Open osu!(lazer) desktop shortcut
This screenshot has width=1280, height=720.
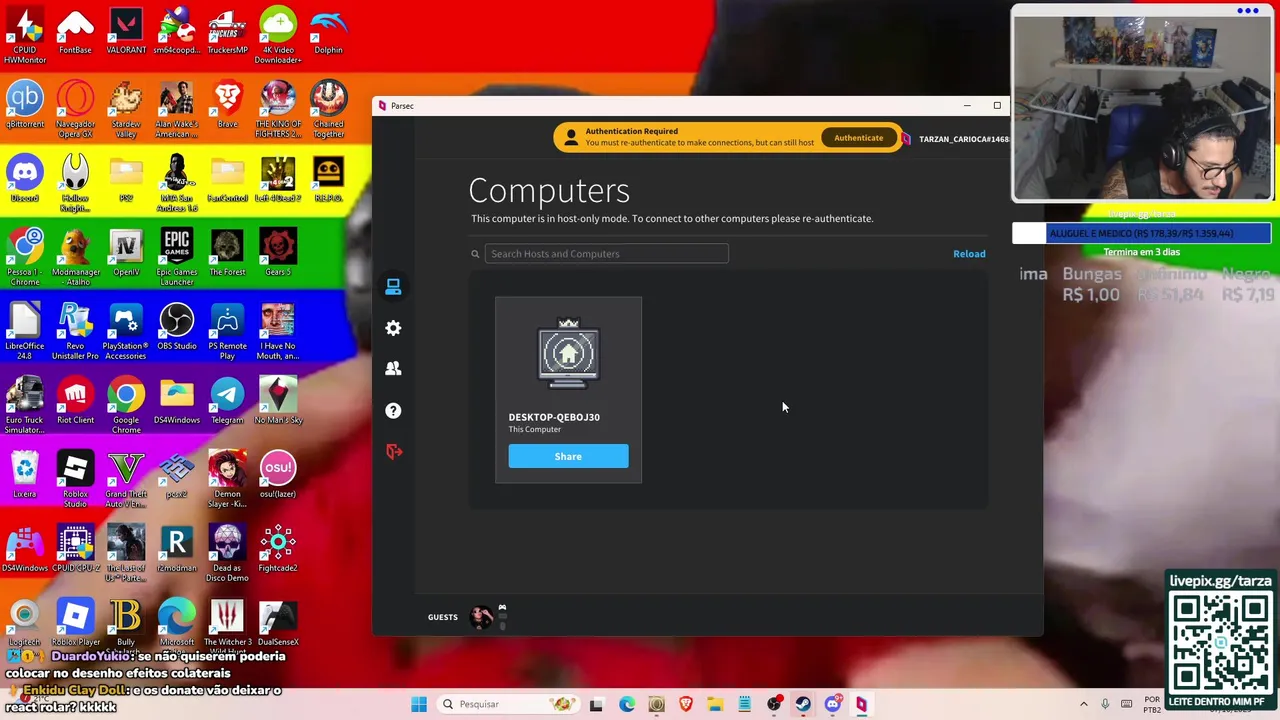tap(278, 474)
